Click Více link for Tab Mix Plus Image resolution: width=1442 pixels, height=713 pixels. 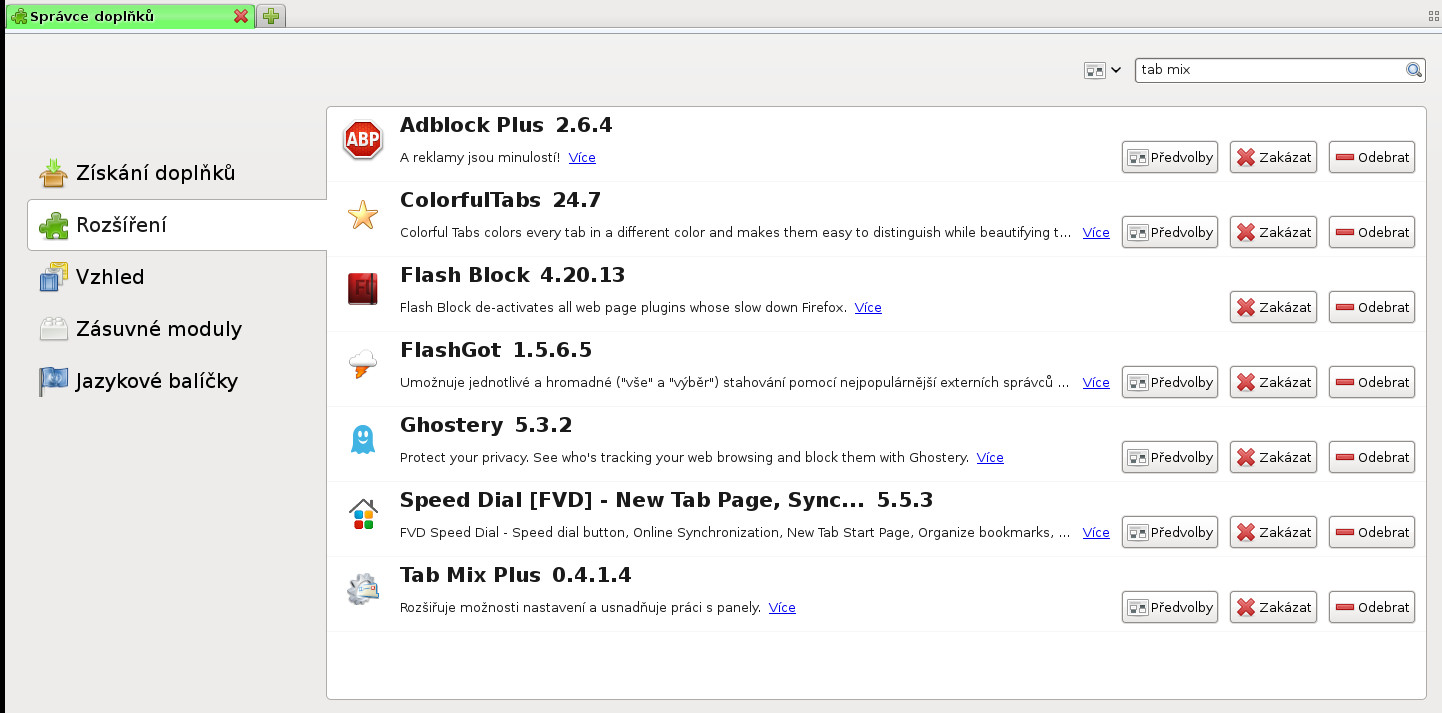coord(782,607)
